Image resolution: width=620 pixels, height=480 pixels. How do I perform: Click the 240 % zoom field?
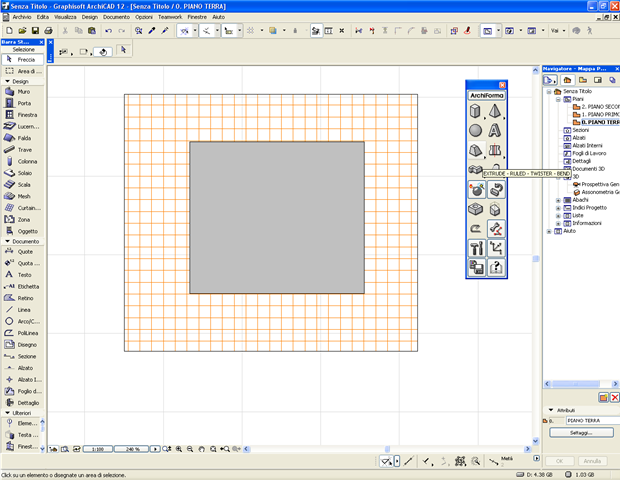[132, 449]
